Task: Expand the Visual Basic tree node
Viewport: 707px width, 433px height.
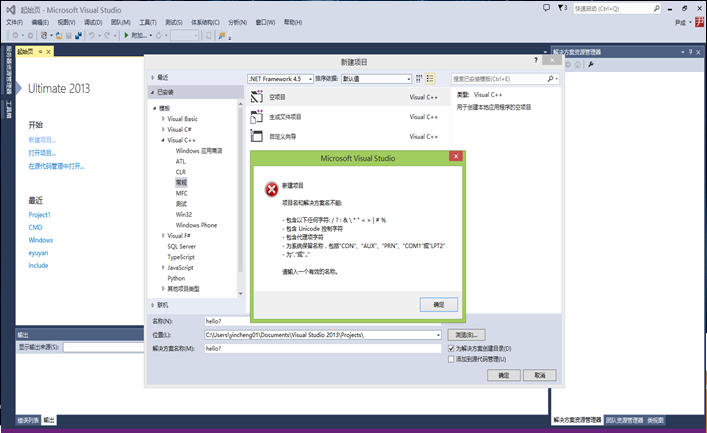Action: (x=163, y=119)
